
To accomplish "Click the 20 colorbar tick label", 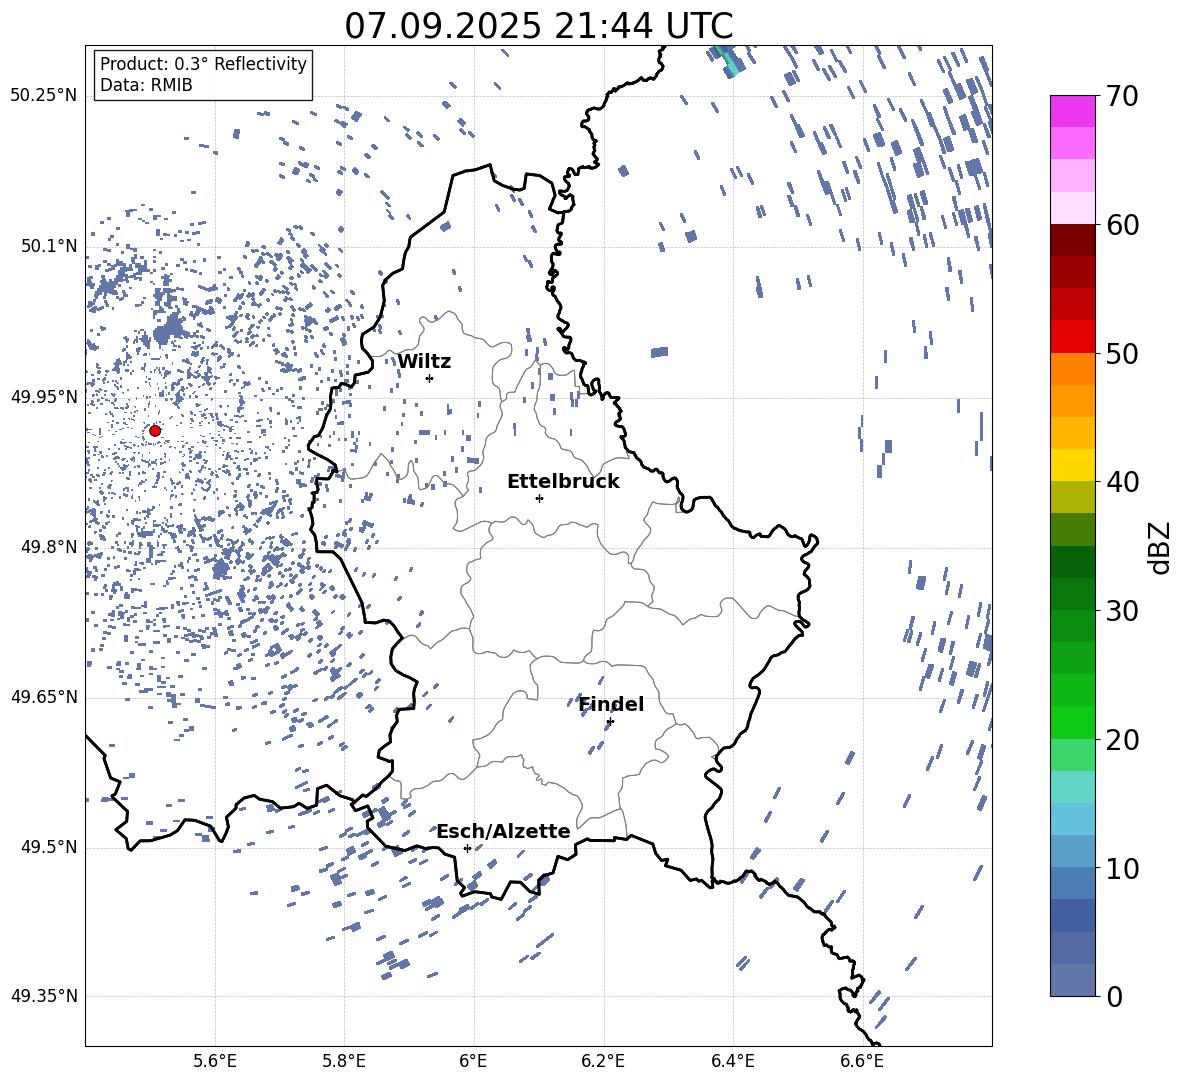I will click(1122, 740).
